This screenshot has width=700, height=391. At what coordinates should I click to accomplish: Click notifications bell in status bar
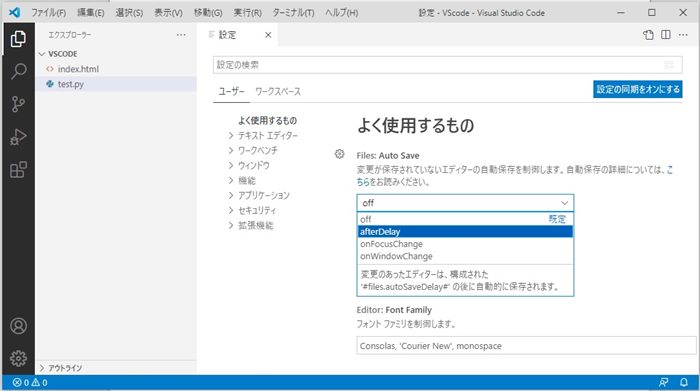[683, 382]
